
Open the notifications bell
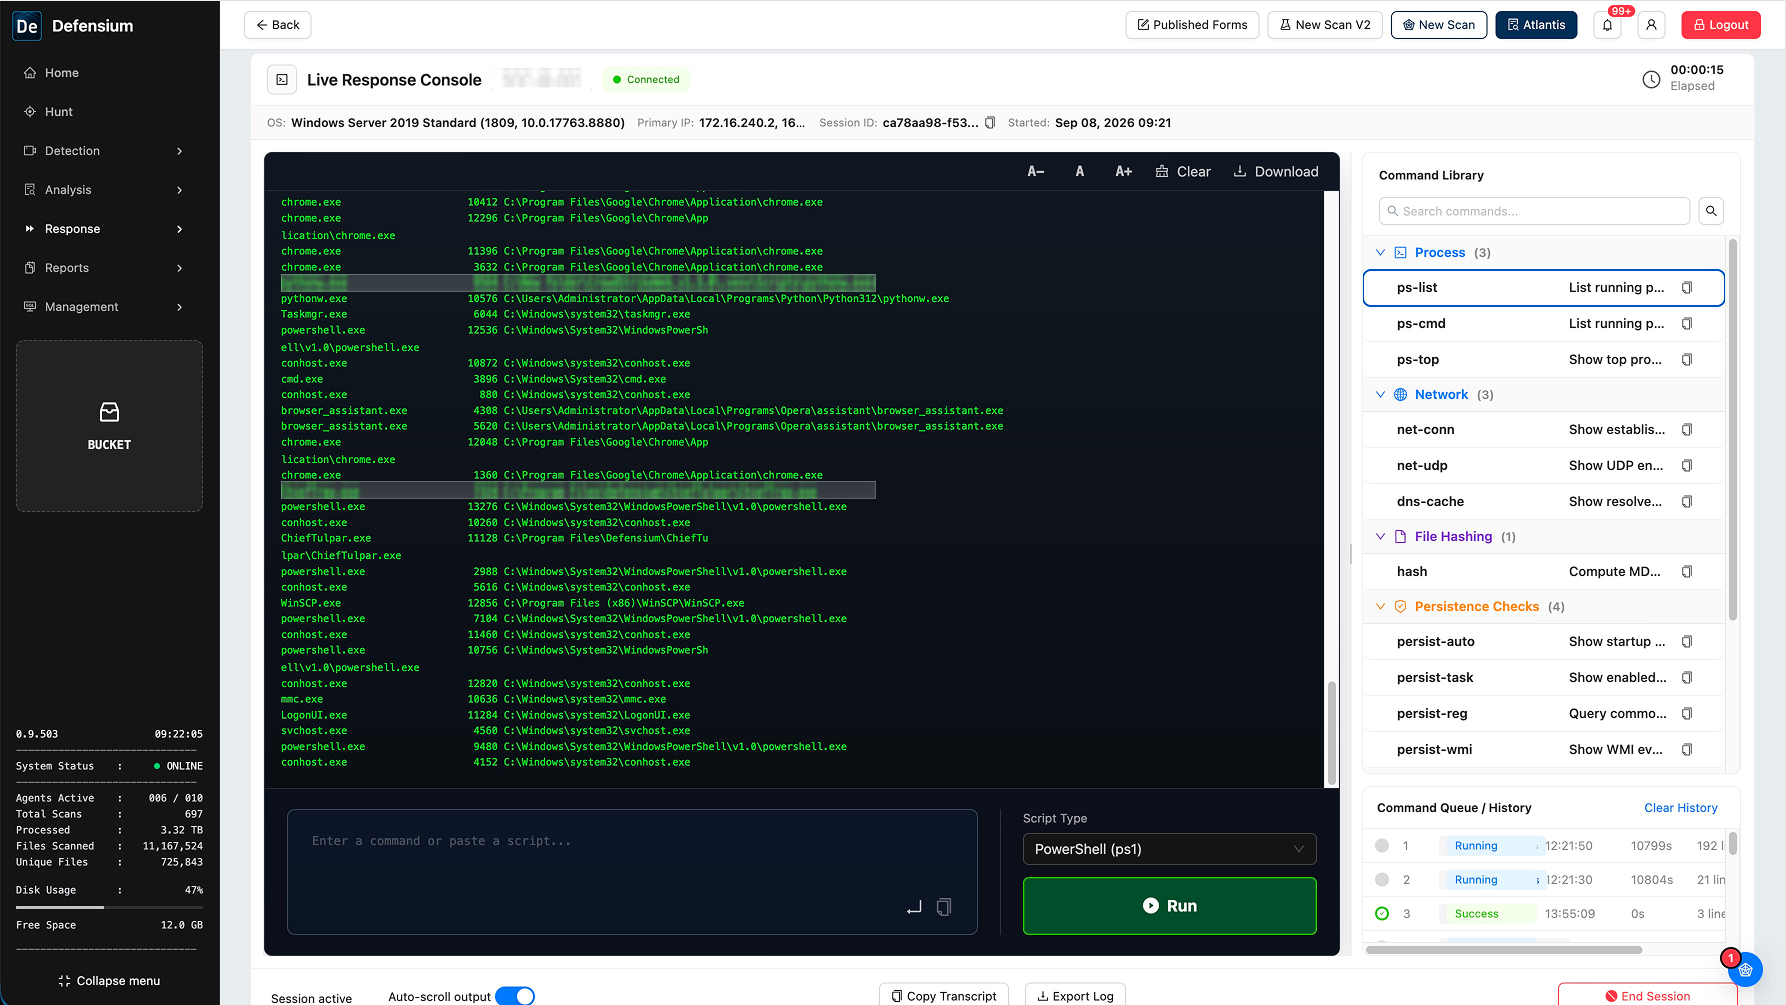(1607, 25)
